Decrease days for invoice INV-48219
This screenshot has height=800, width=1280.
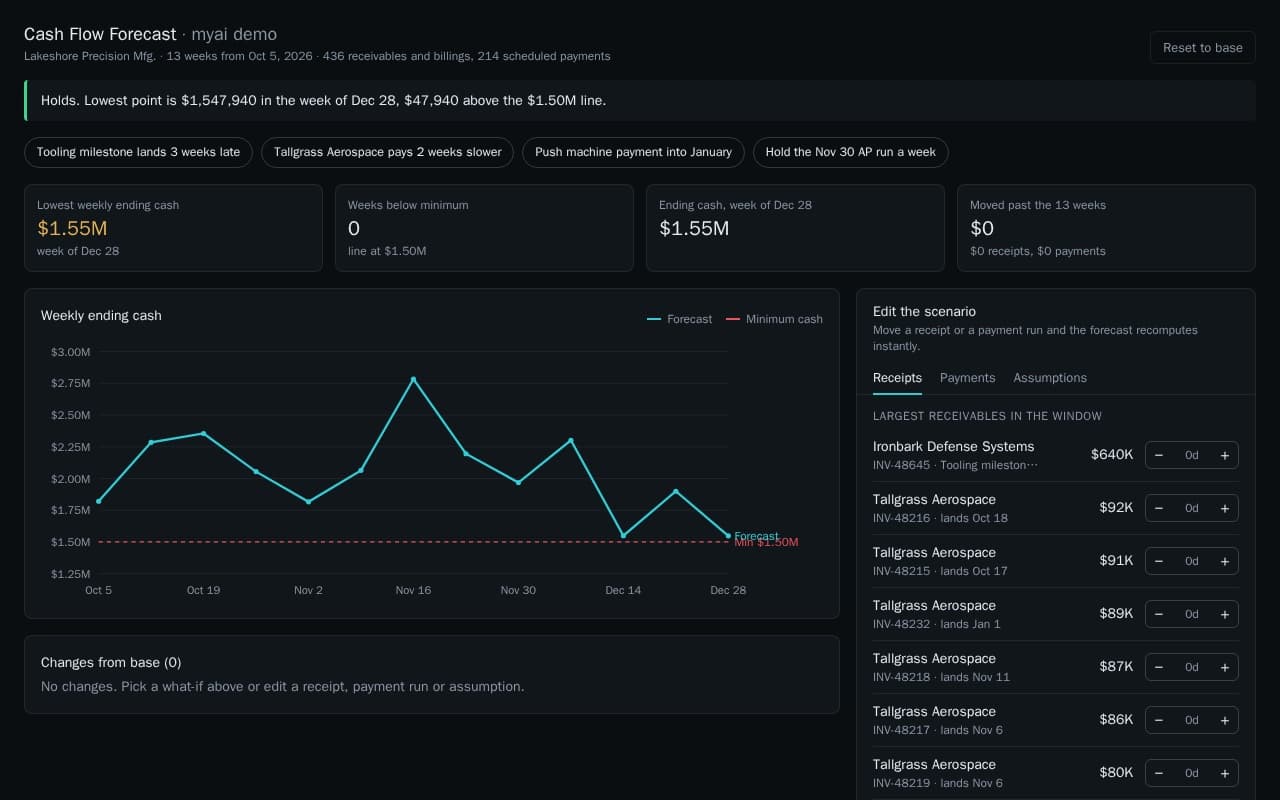coord(1159,773)
